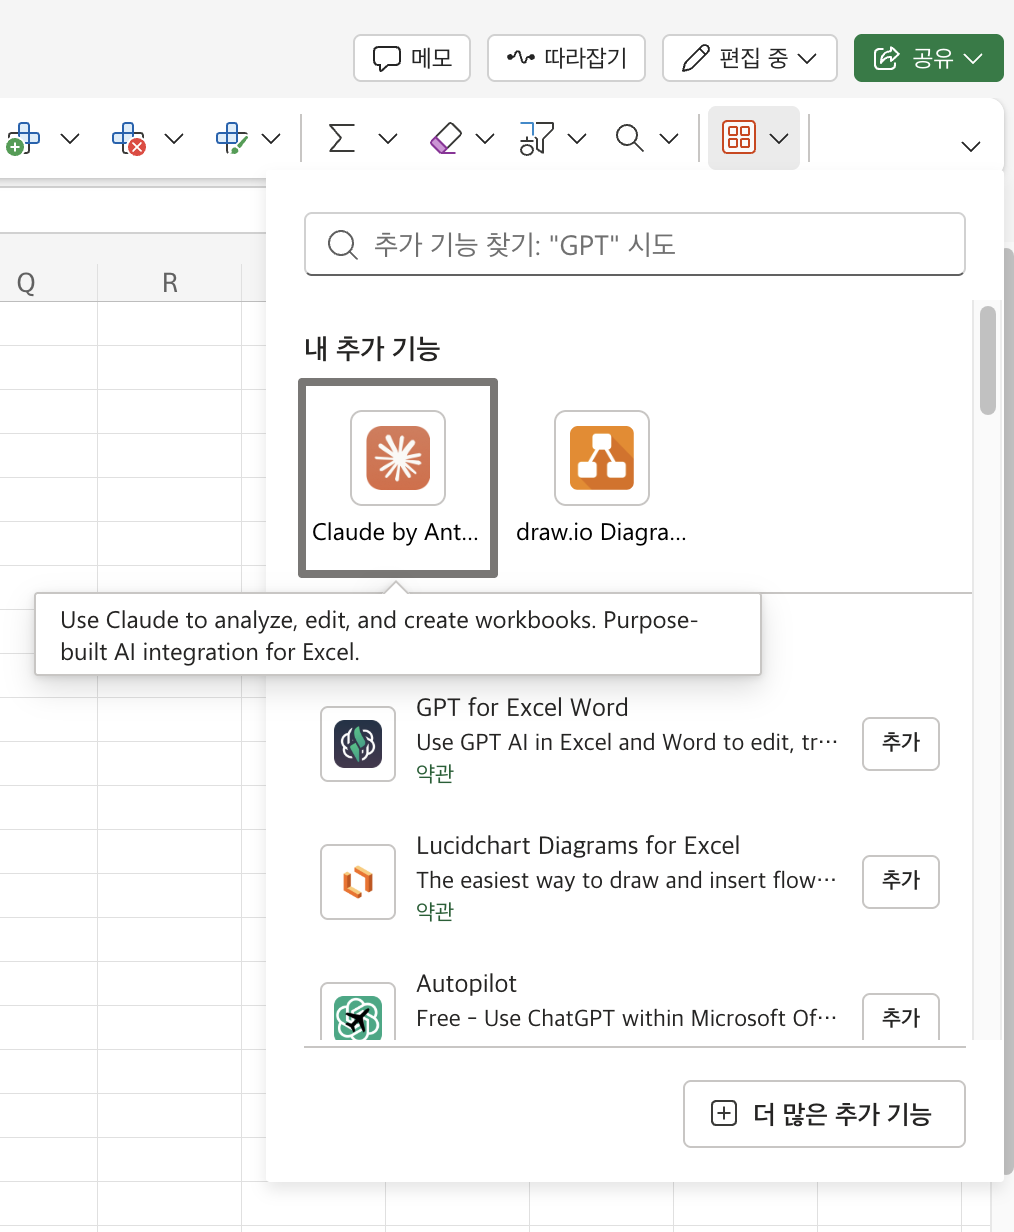Open 약관 link under Lucidchart Diagrams
The width and height of the screenshot is (1014, 1232).
tap(435, 911)
